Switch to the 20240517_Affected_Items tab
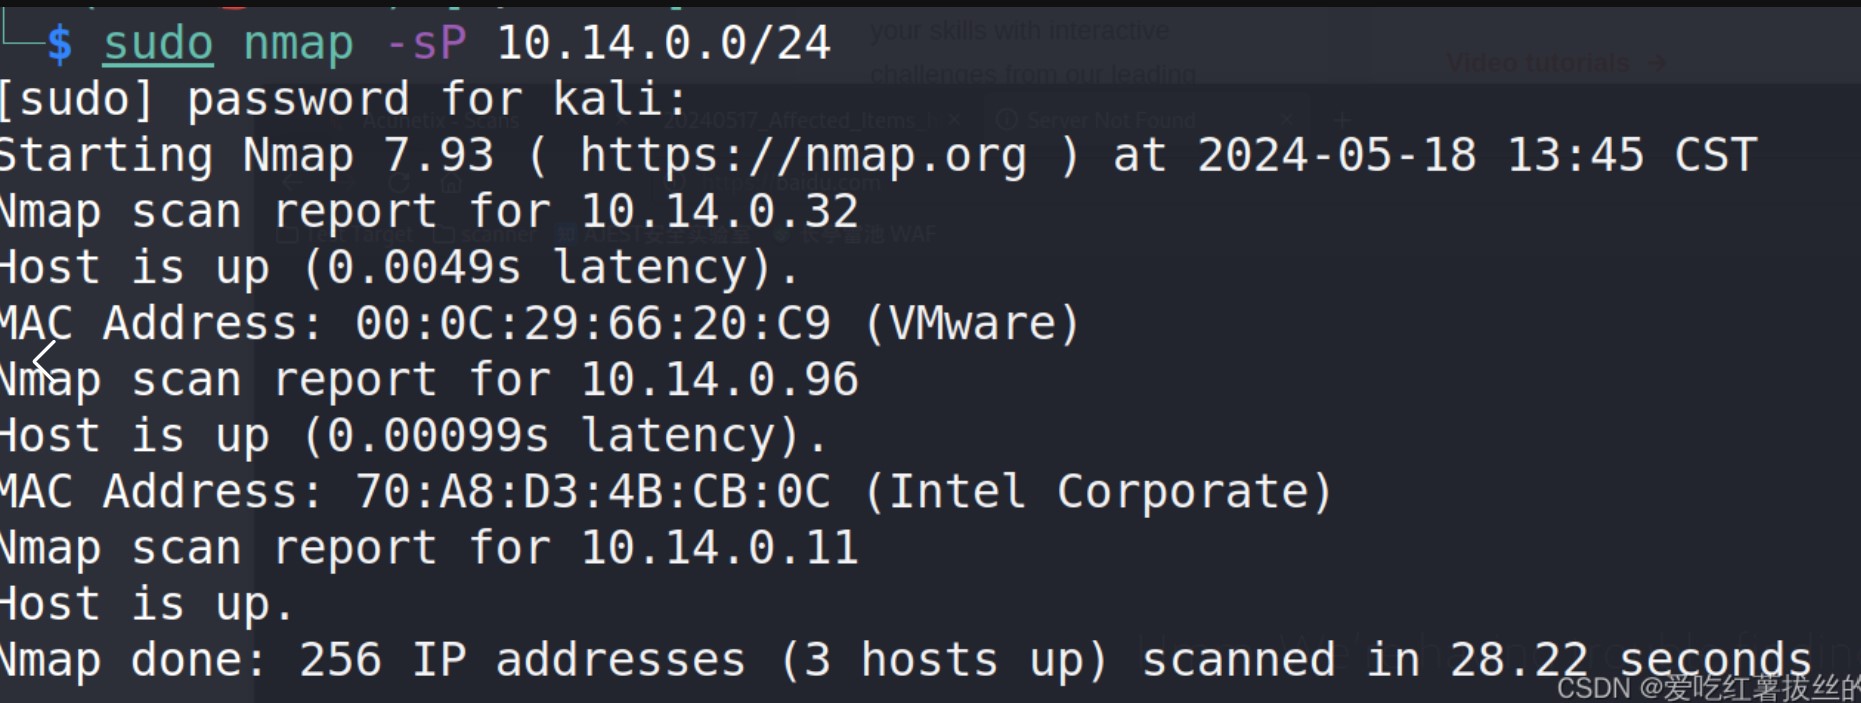The width and height of the screenshot is (1861, 703). coord(795,120)
